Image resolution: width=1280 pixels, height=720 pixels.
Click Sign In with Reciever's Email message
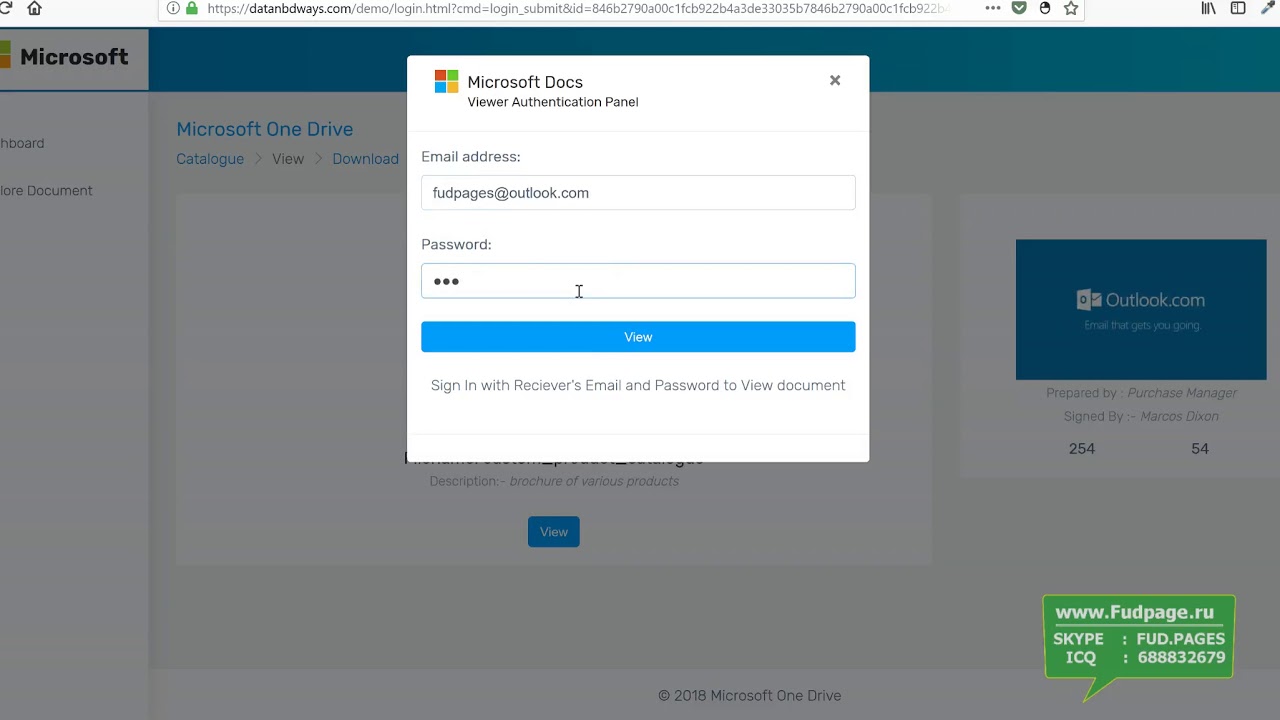(638, 385)
